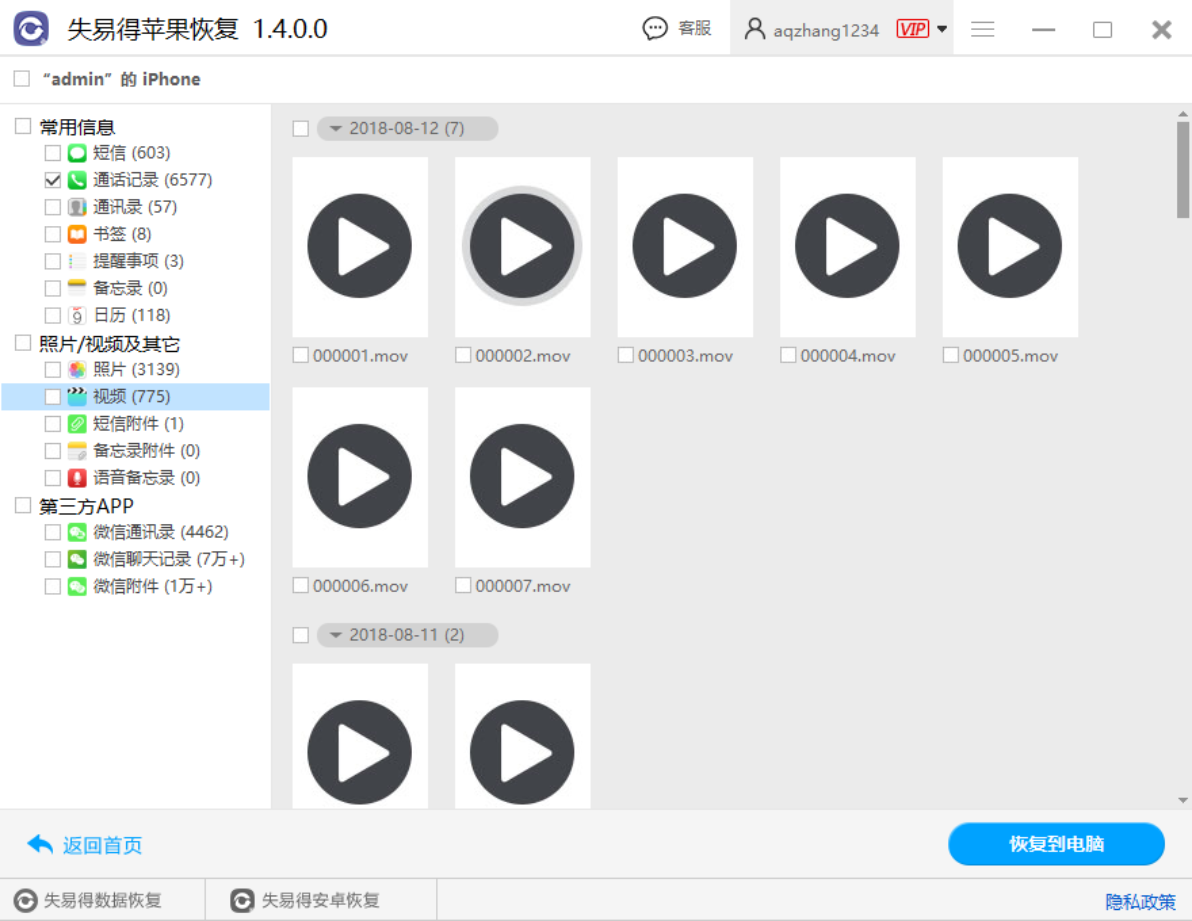Click the calendar icon
This screenshot has width=1192, height=921.
tap(77, 315)
